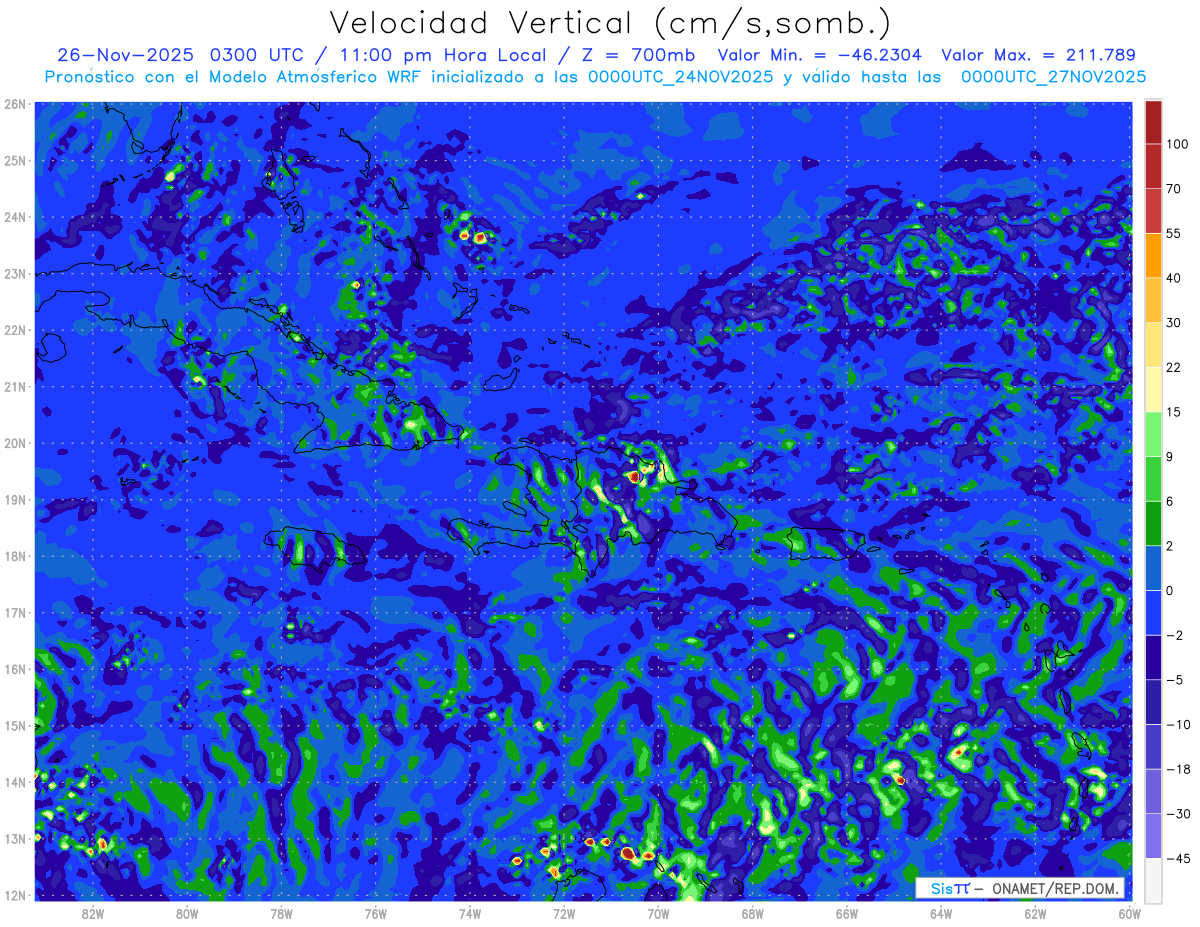This screenshot has height=927, width=1200.
Task: Click the '20N' latitude label
Action: [x=15, y=443]
